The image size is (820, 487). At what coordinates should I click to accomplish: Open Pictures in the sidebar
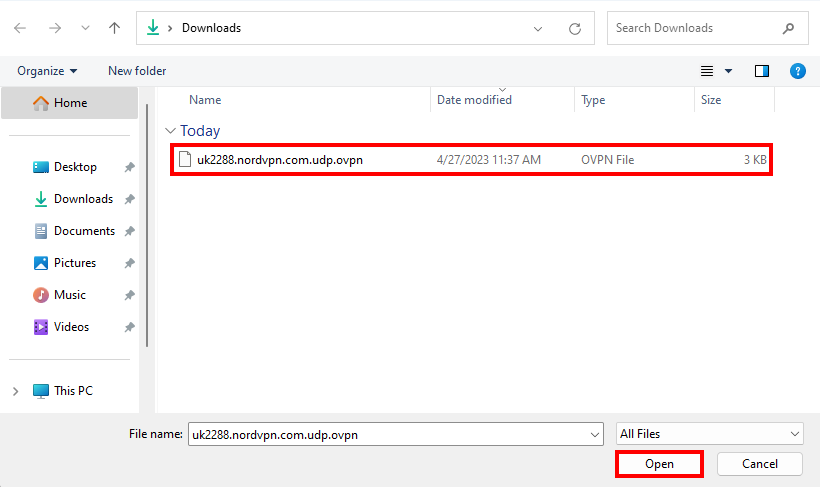tap(75, 263)
